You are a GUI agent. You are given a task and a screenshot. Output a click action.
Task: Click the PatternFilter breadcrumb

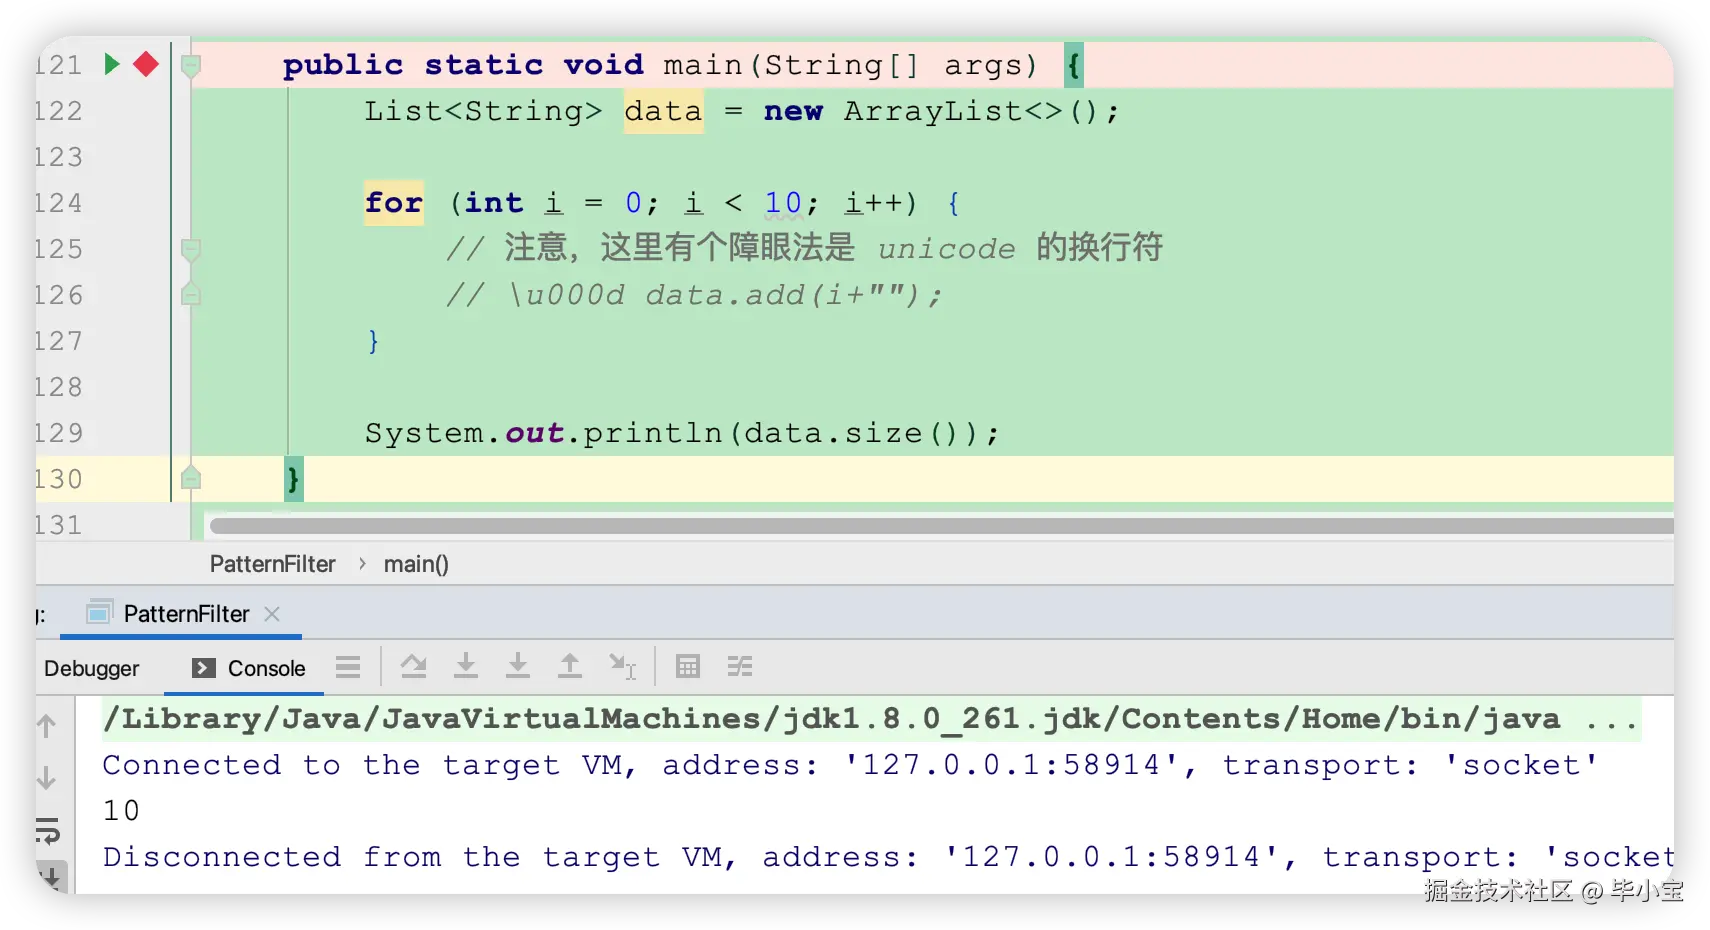tap(272, 564)
